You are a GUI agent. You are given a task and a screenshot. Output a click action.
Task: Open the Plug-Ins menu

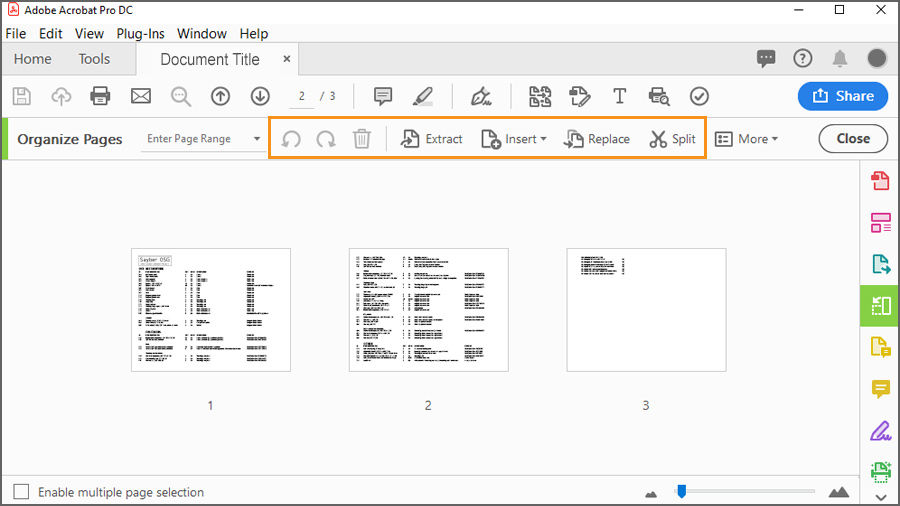tap(140, 34)
